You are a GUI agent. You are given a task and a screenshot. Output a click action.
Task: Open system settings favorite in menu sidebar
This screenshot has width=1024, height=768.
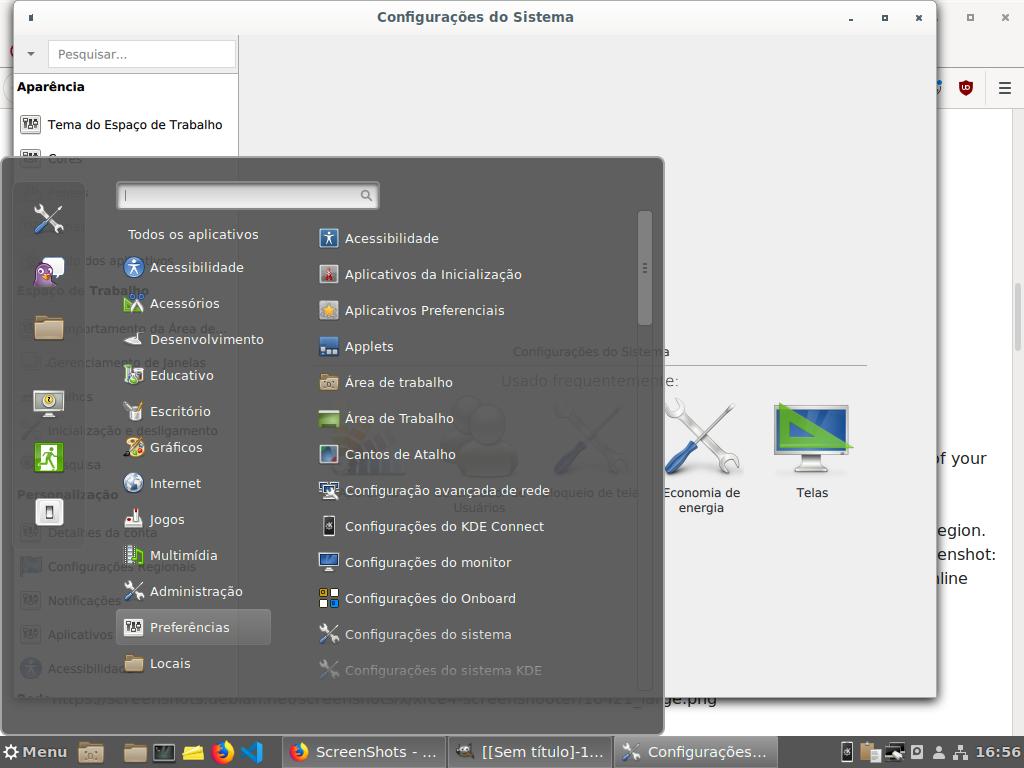coord(49,218)
